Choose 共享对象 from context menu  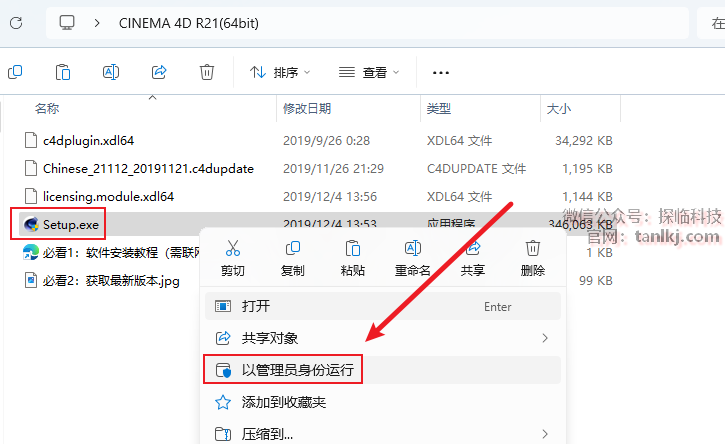point(383,338)
